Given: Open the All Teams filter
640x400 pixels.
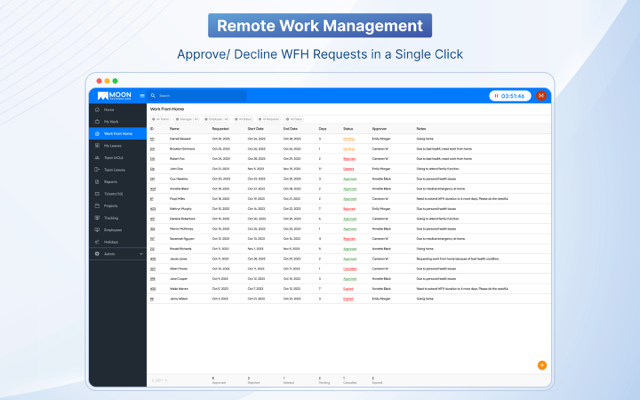Looking at the screenshot, I should 160,119.
